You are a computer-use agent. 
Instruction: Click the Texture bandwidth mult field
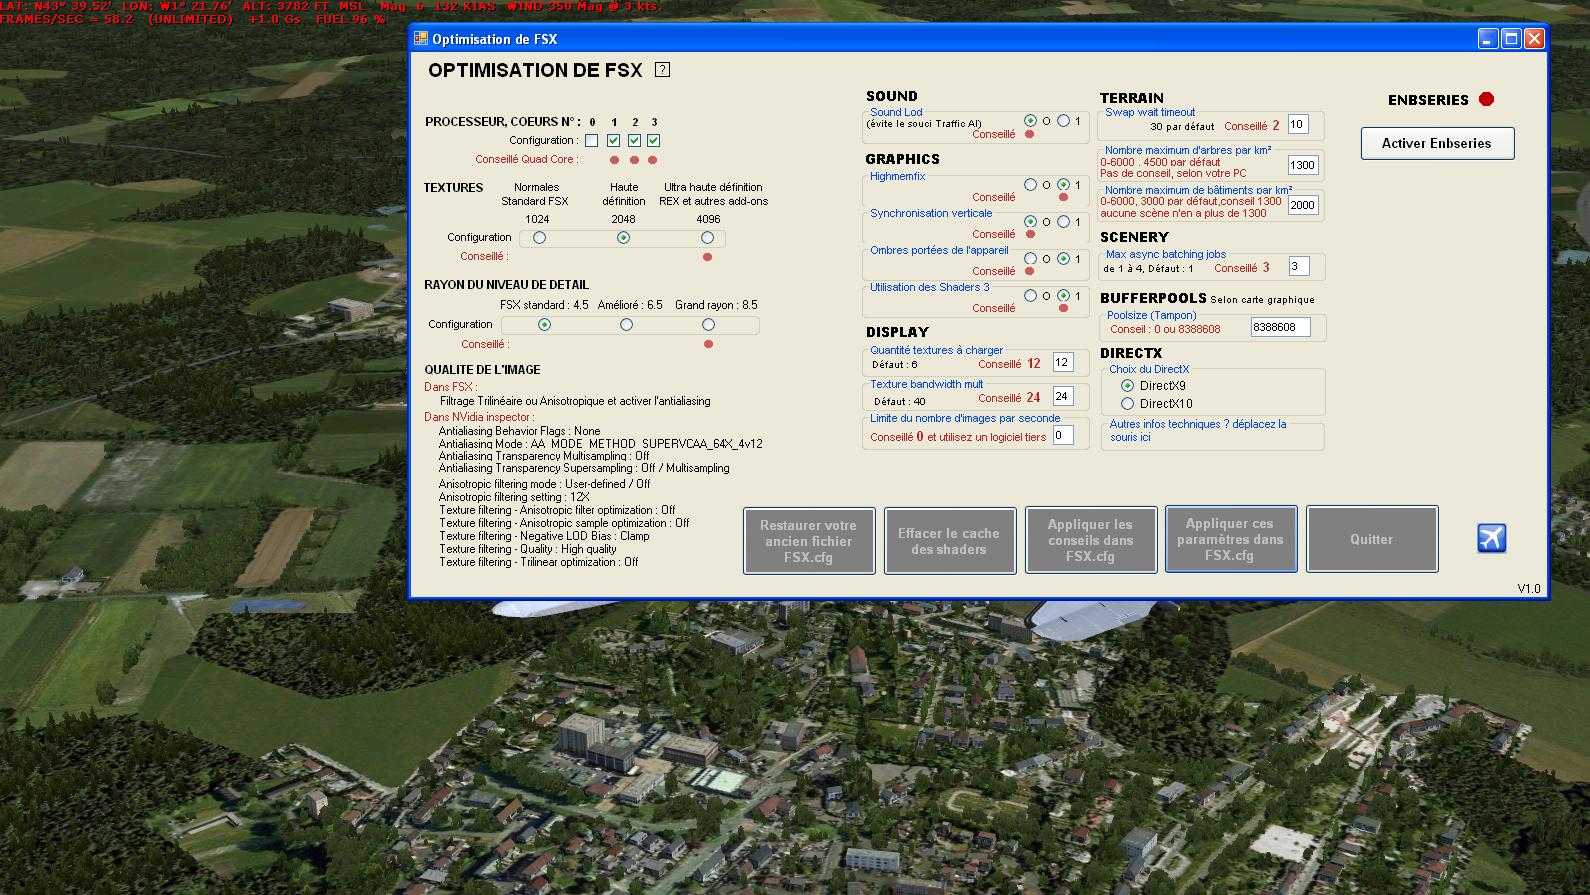point(1062,396)
